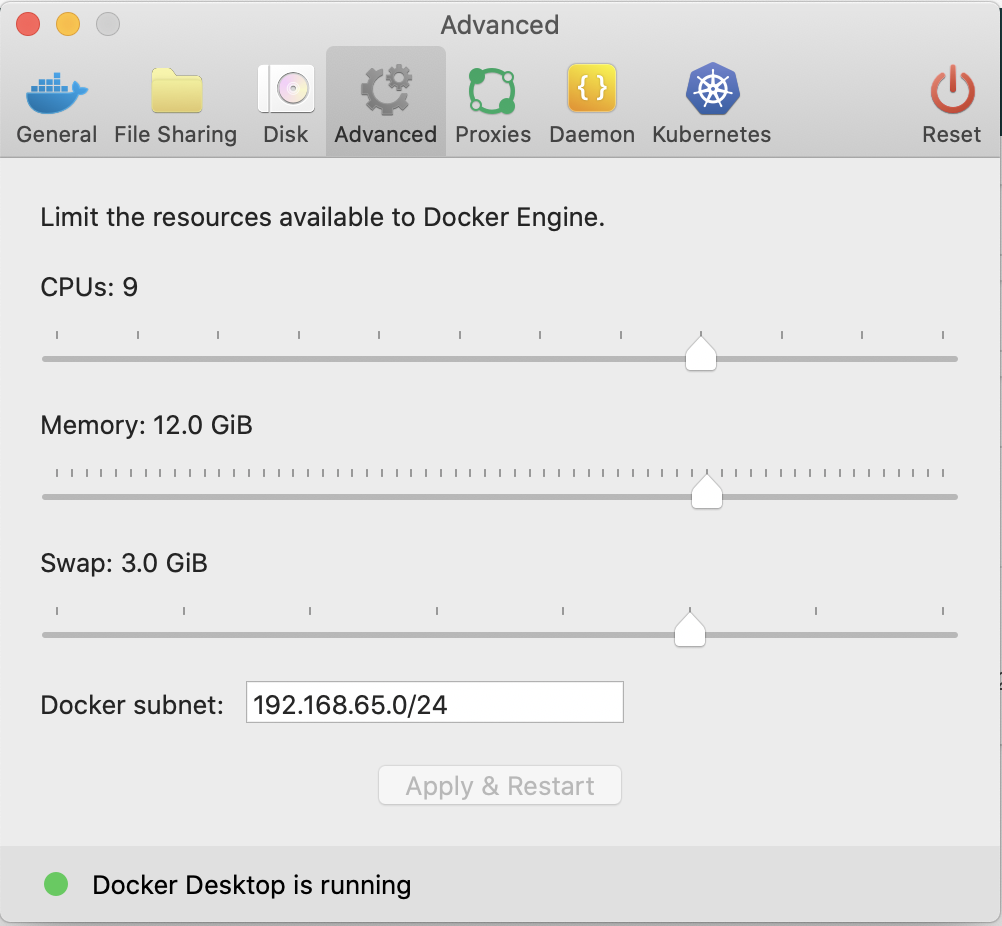The image size is (1002, 926).
Task: Click the File Sharing tab label
Action: (176, 135)
